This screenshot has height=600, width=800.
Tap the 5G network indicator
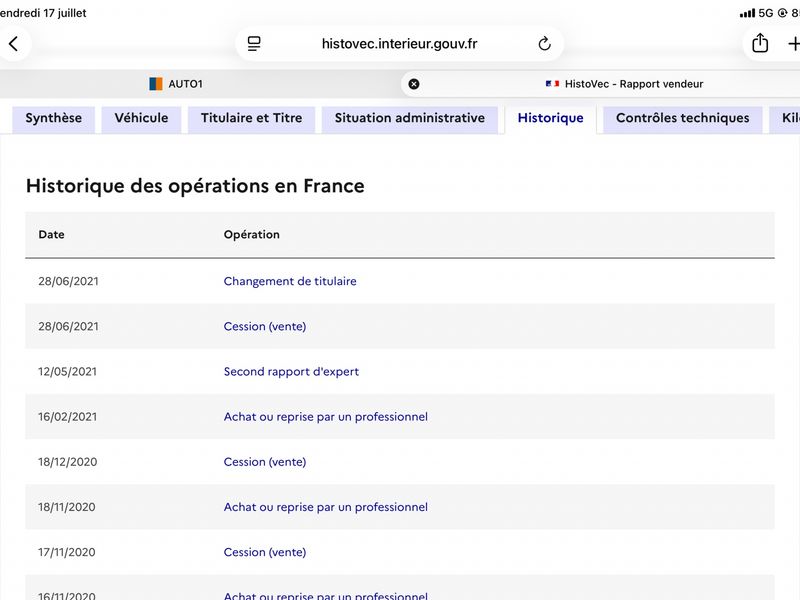pos(766,13)
